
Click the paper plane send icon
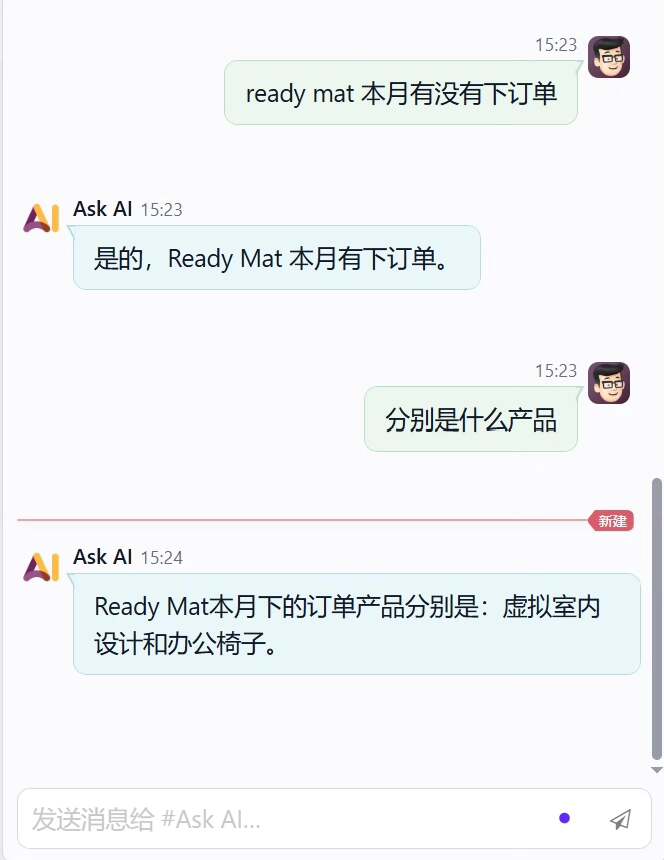[x=621, y=819]
